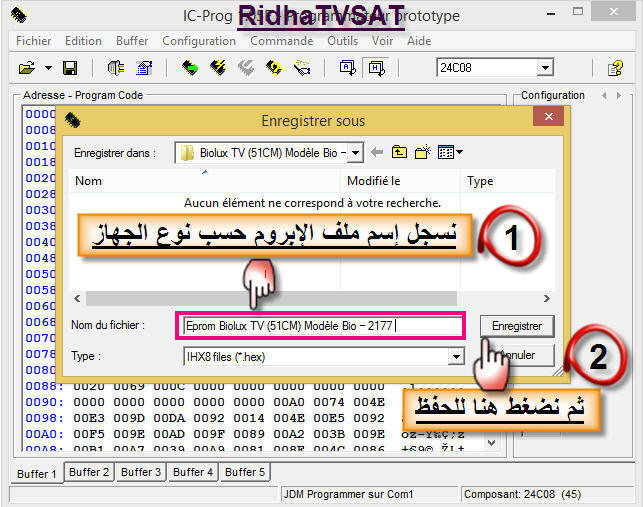Open the Fichier menu
Screen dimensions: 643x507
33,41
